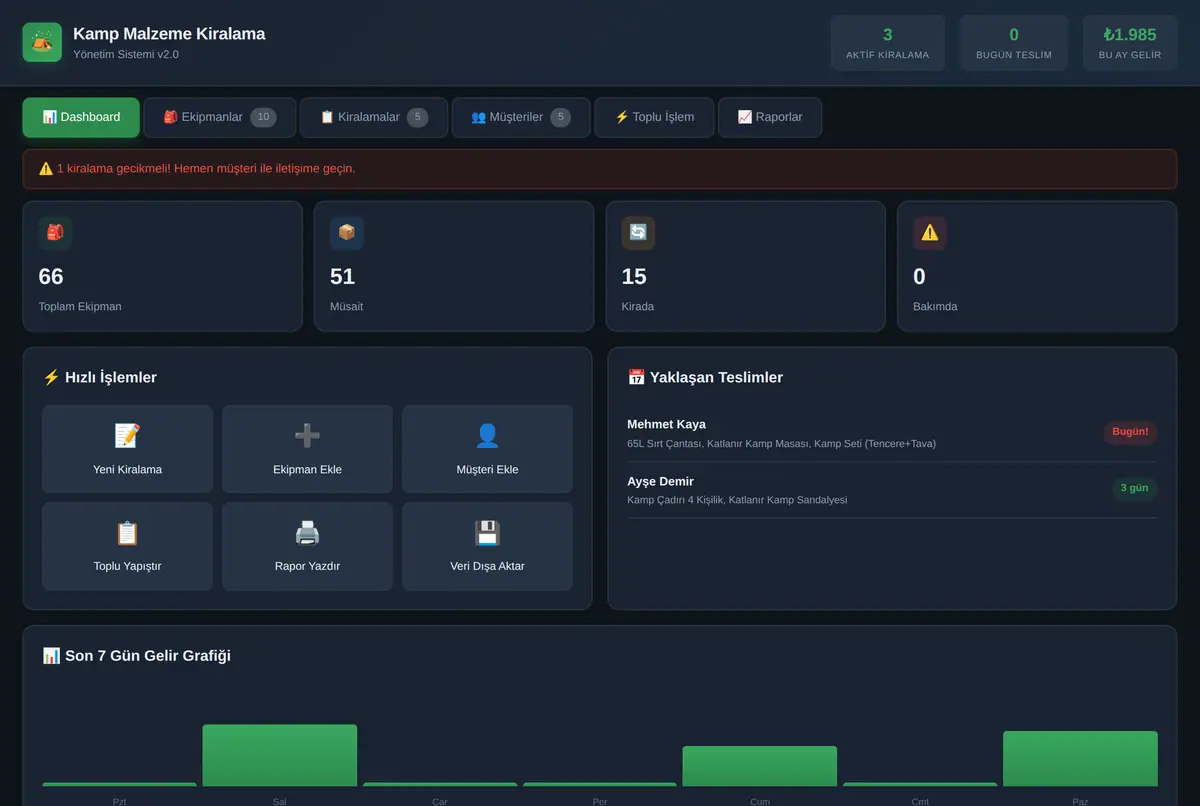Screen dimensions: 1200x806
Task: Click the Aktif Kiralama header stat
Action: point(888,43)
